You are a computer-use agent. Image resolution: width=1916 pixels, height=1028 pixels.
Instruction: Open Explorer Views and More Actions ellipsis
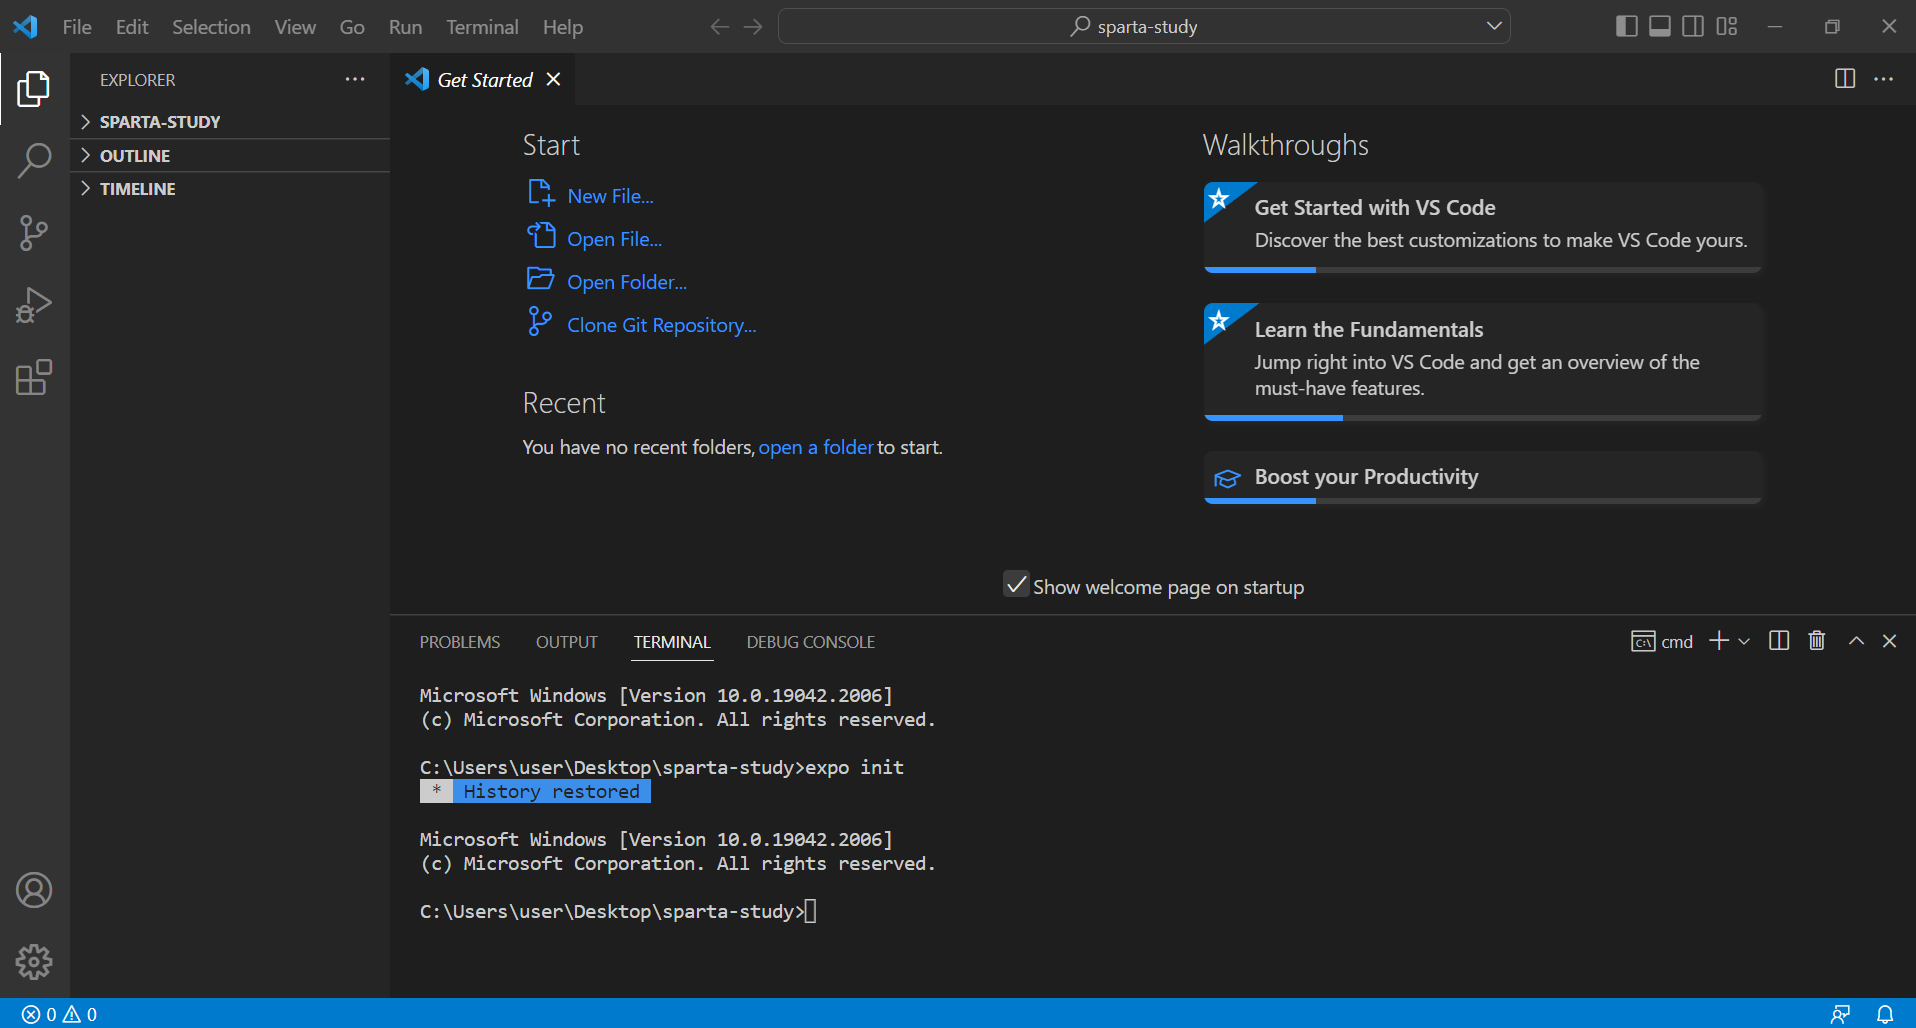click(x=355, y=79)
